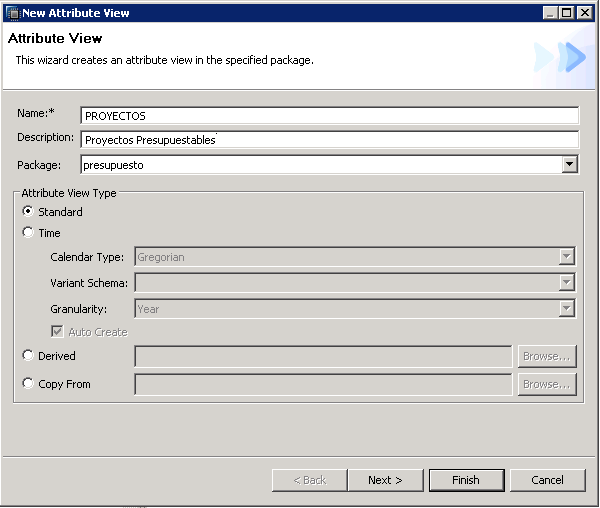Click the New Attribute View window icon
This screenshot has height=508, width=600.
point(13,12)
